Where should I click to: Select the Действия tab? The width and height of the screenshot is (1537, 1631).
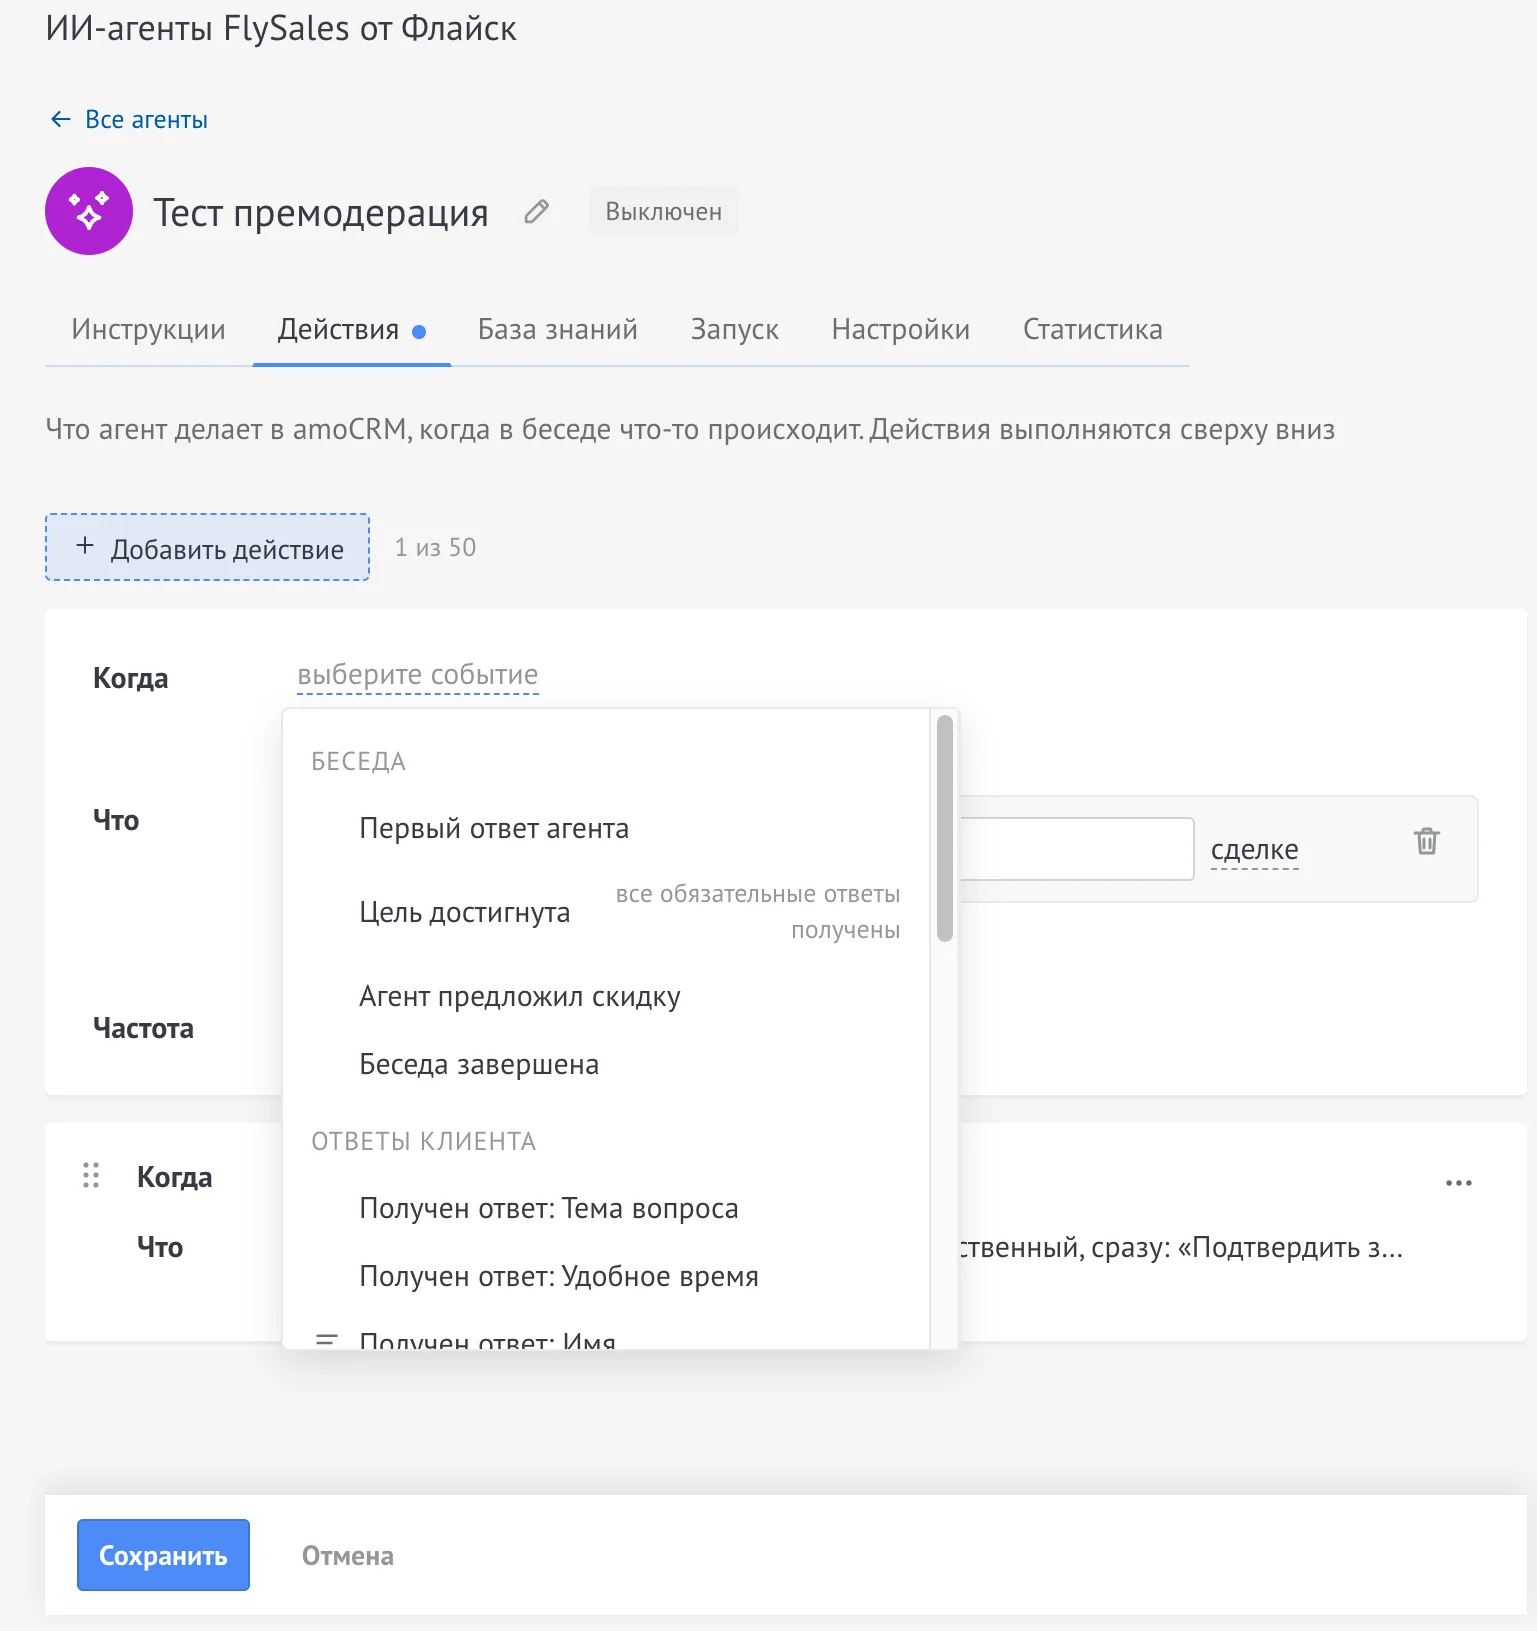point(352,330)
